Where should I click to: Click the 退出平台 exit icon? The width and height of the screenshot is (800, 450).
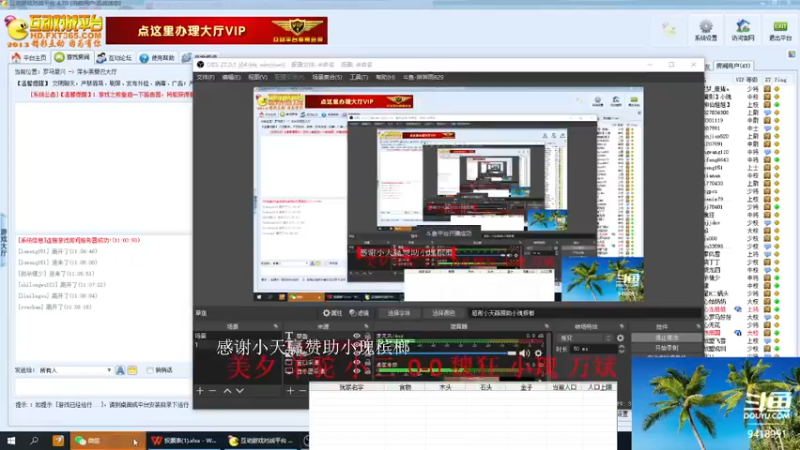[x=780, y=30]
